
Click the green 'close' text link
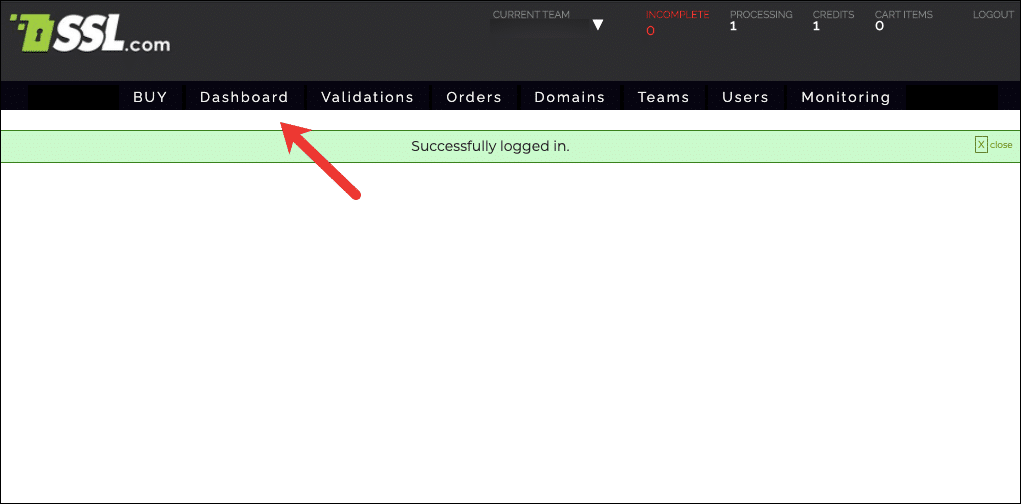(1001, 145)
